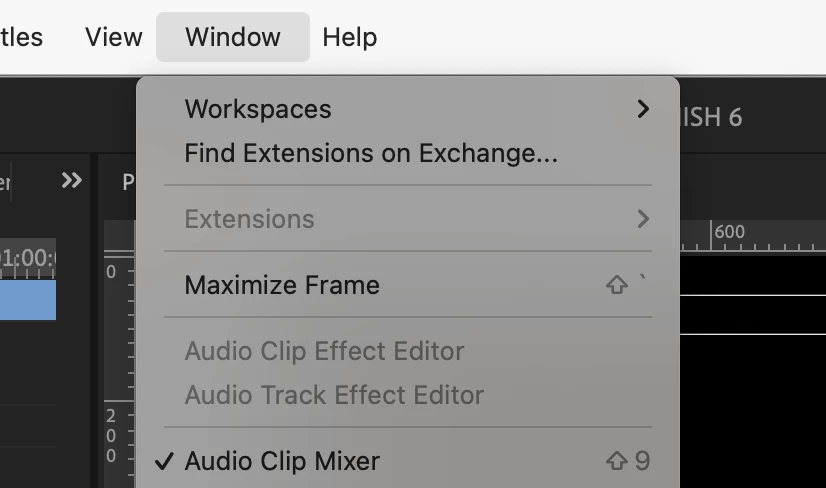Click the checkmark beside Audio Clip Mixer
The height and width of the screenshot is (488, 826).
click(164, 461)
